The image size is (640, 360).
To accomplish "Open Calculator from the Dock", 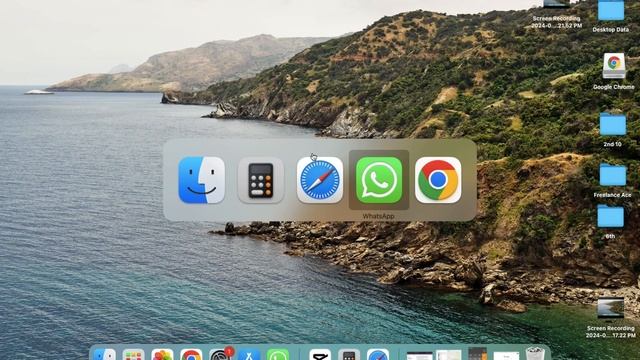I will tap(349, 355).
